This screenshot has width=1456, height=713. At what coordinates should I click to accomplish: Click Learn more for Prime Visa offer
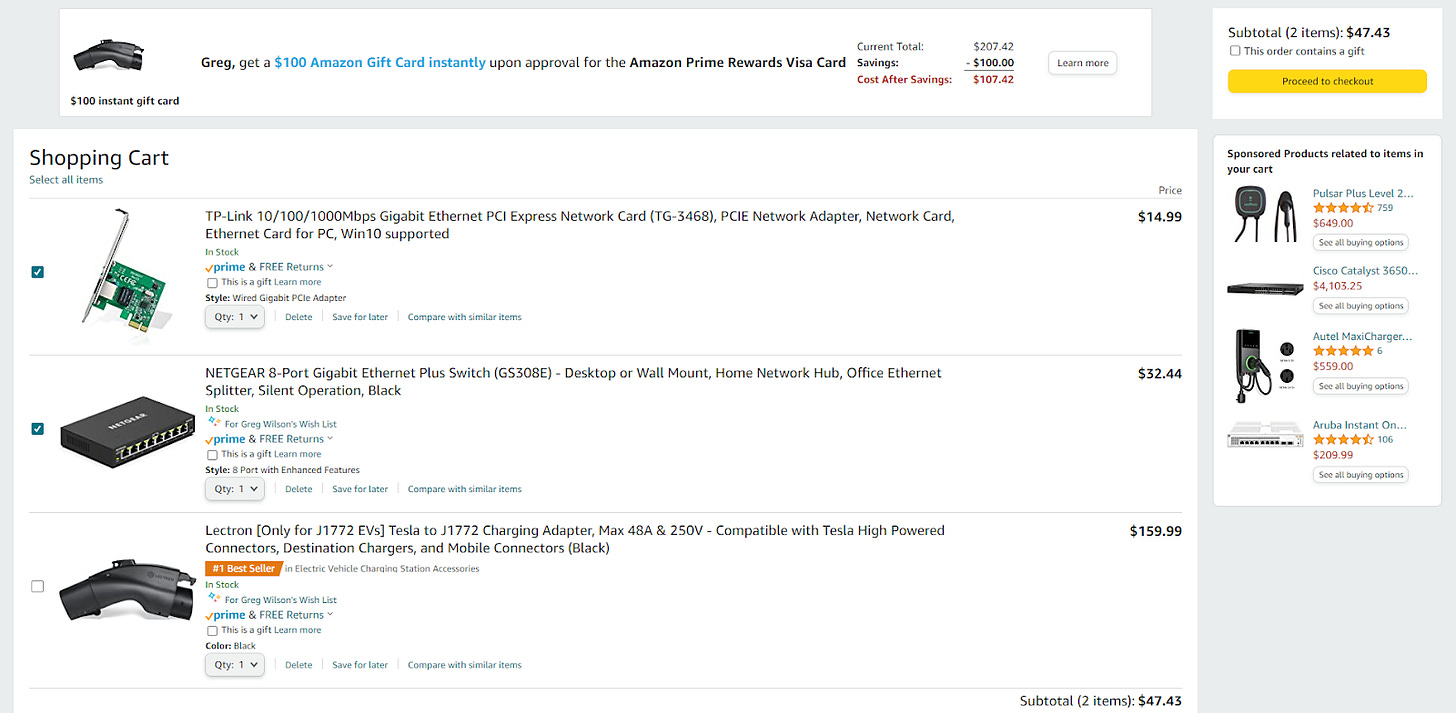coord(1082,63)
